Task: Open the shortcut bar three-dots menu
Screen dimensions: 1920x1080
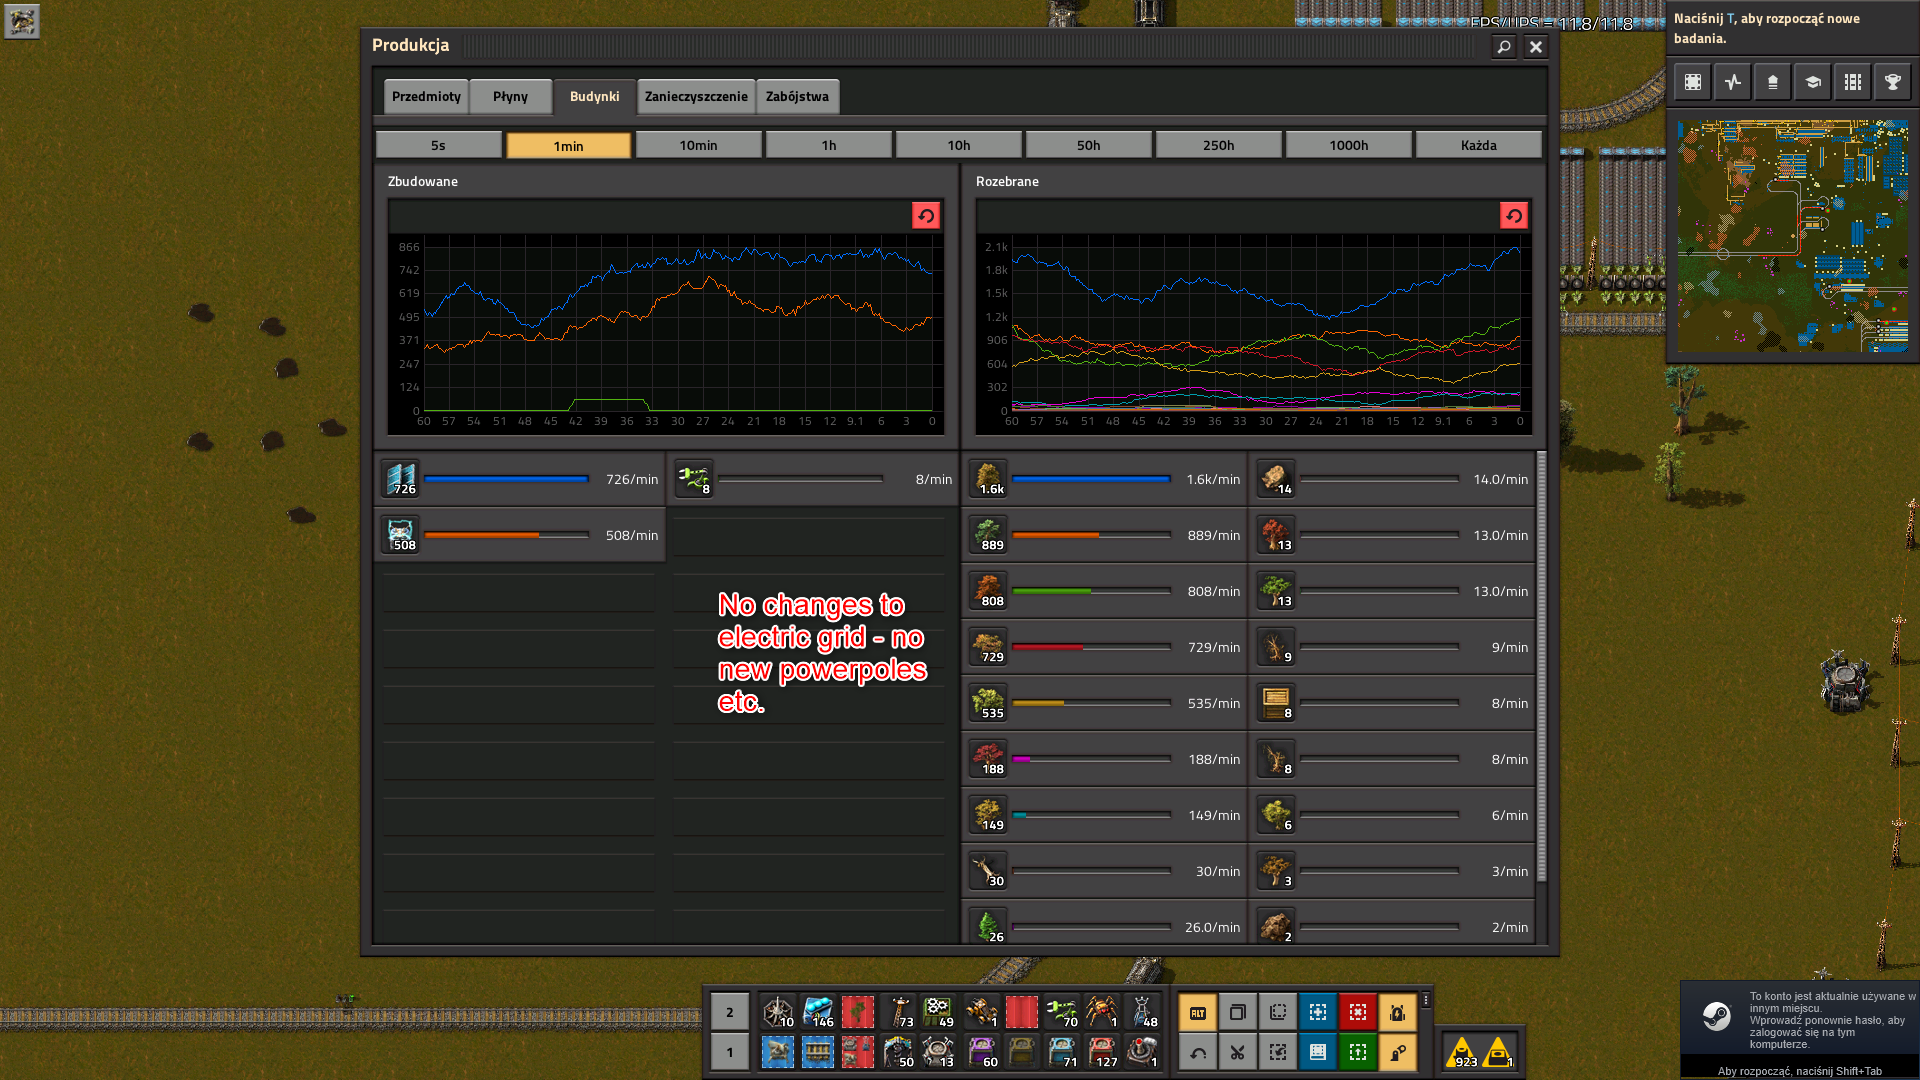Action: (x=1426, y=1000)
